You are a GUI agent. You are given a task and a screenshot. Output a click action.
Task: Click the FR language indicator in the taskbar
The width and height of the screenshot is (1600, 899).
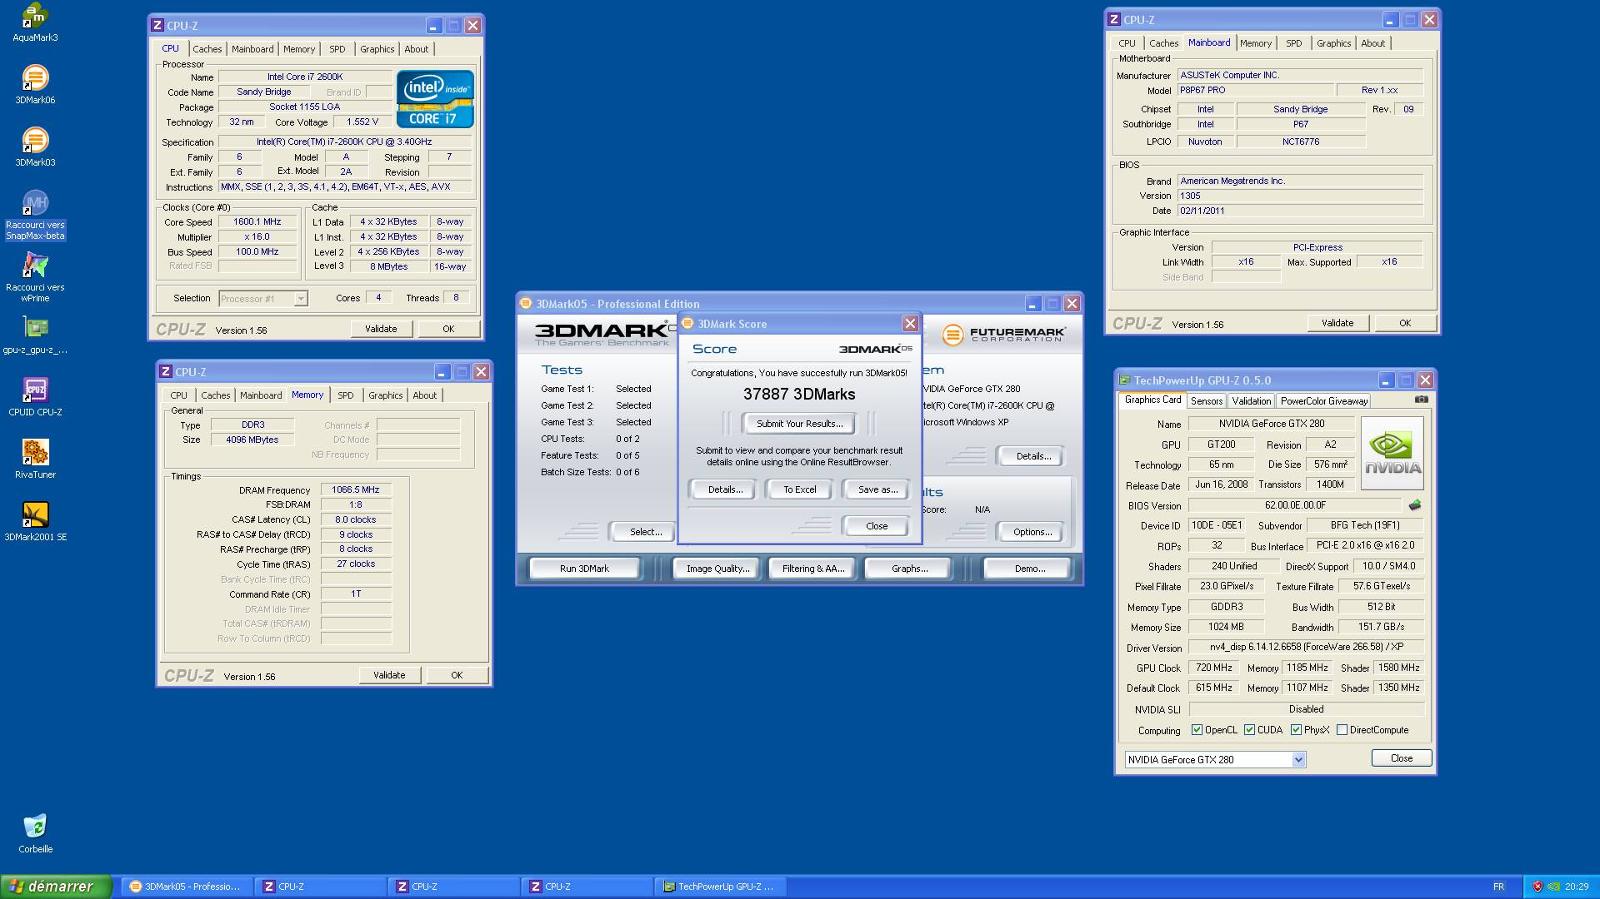(x=1498, y=886)
